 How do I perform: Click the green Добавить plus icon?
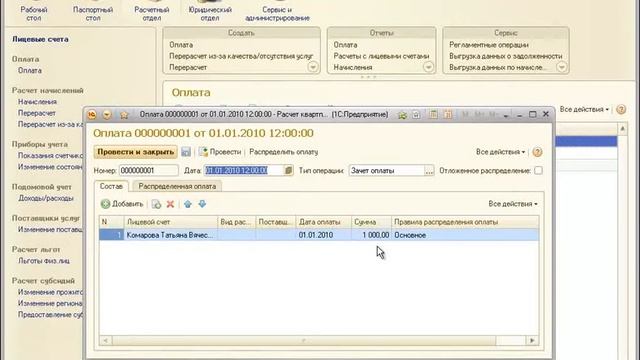[106, 204]
